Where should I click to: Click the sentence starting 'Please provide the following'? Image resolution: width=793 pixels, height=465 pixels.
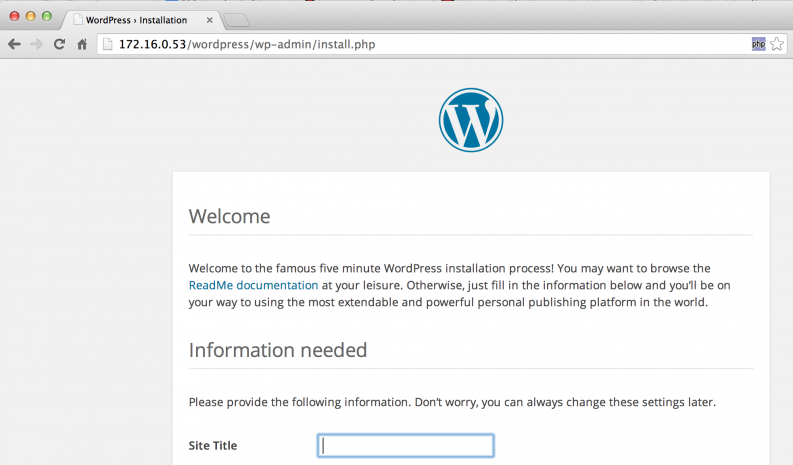[x=452, y=402]
